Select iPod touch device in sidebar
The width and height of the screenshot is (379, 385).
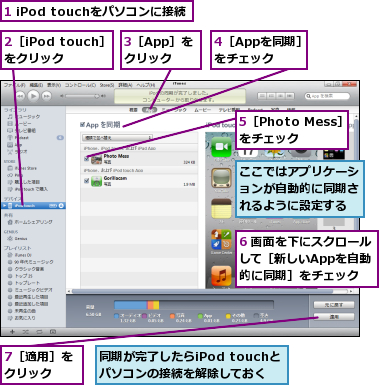click(x=33, y=206)
